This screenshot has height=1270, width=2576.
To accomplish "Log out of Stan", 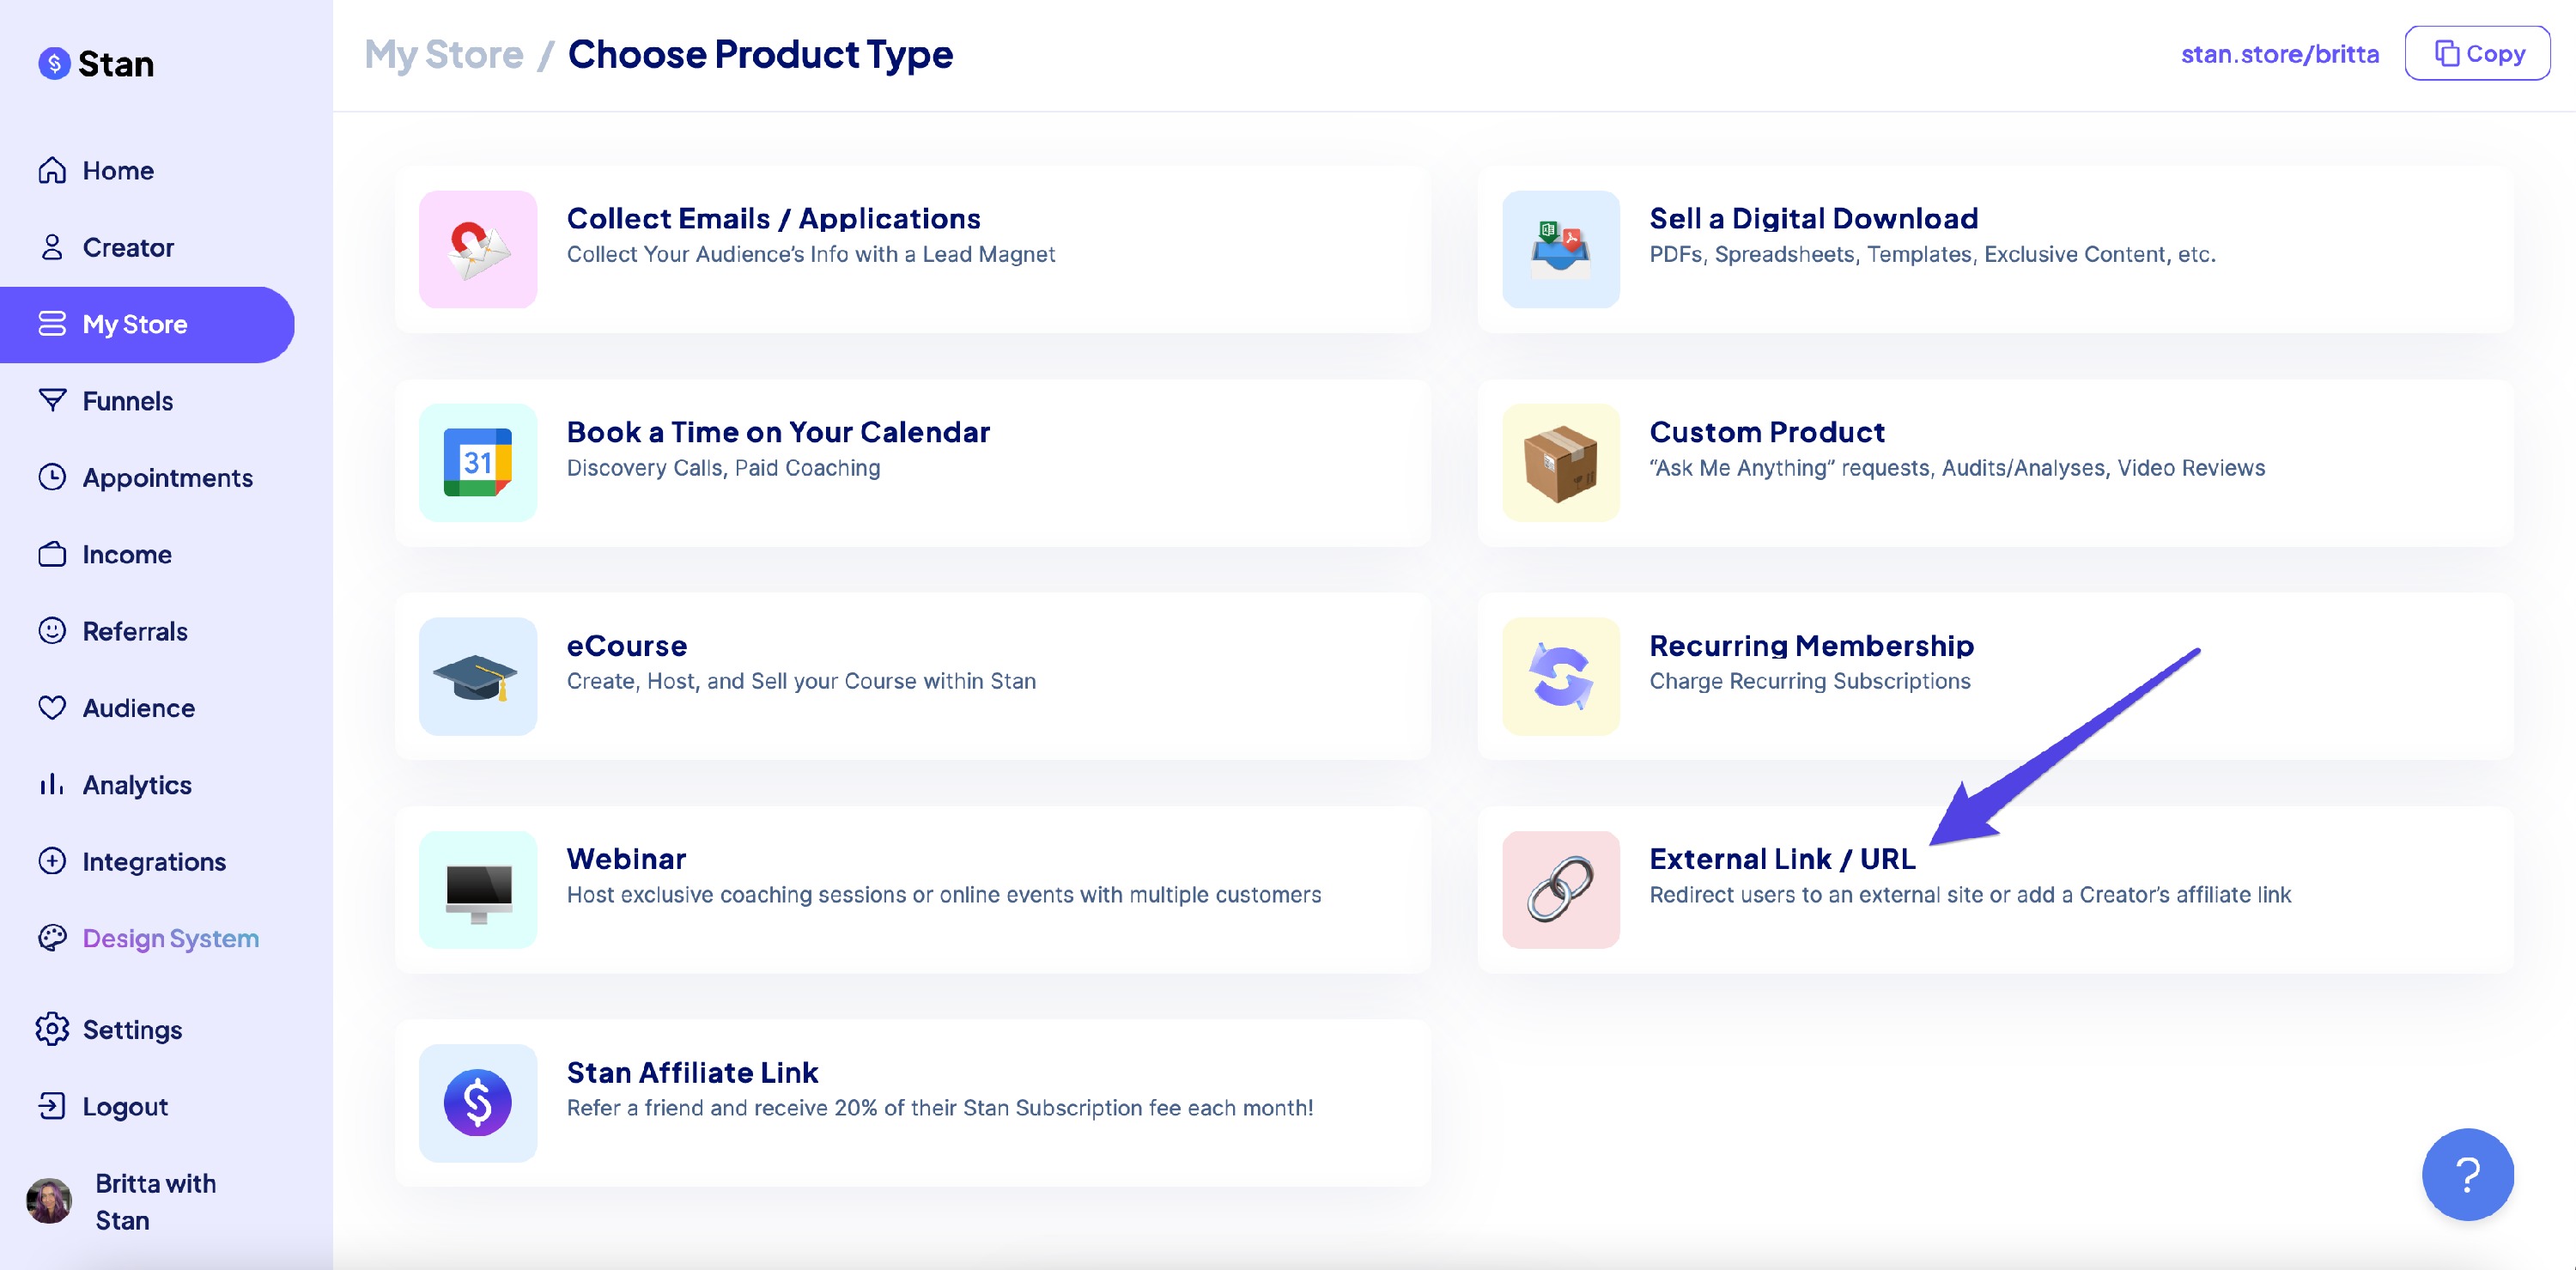I will (x=124, y=1106).
